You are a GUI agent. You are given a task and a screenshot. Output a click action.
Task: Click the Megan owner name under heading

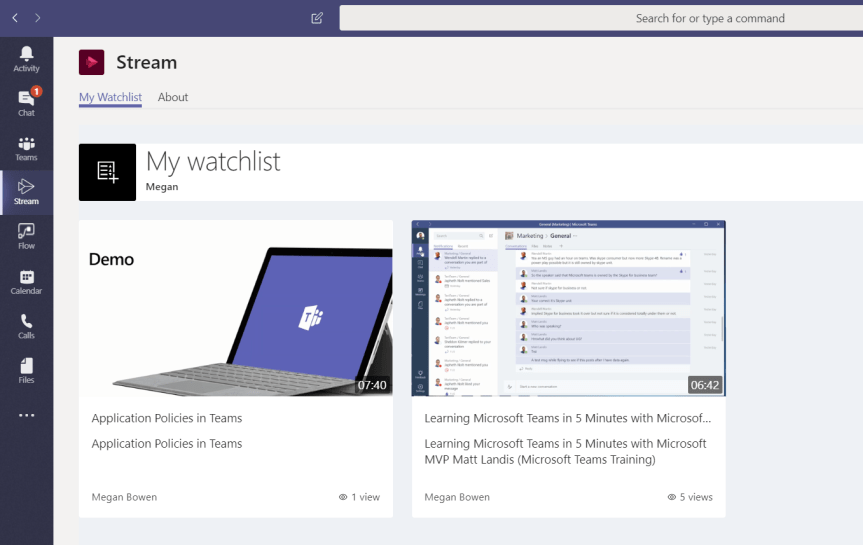(162, 187)
